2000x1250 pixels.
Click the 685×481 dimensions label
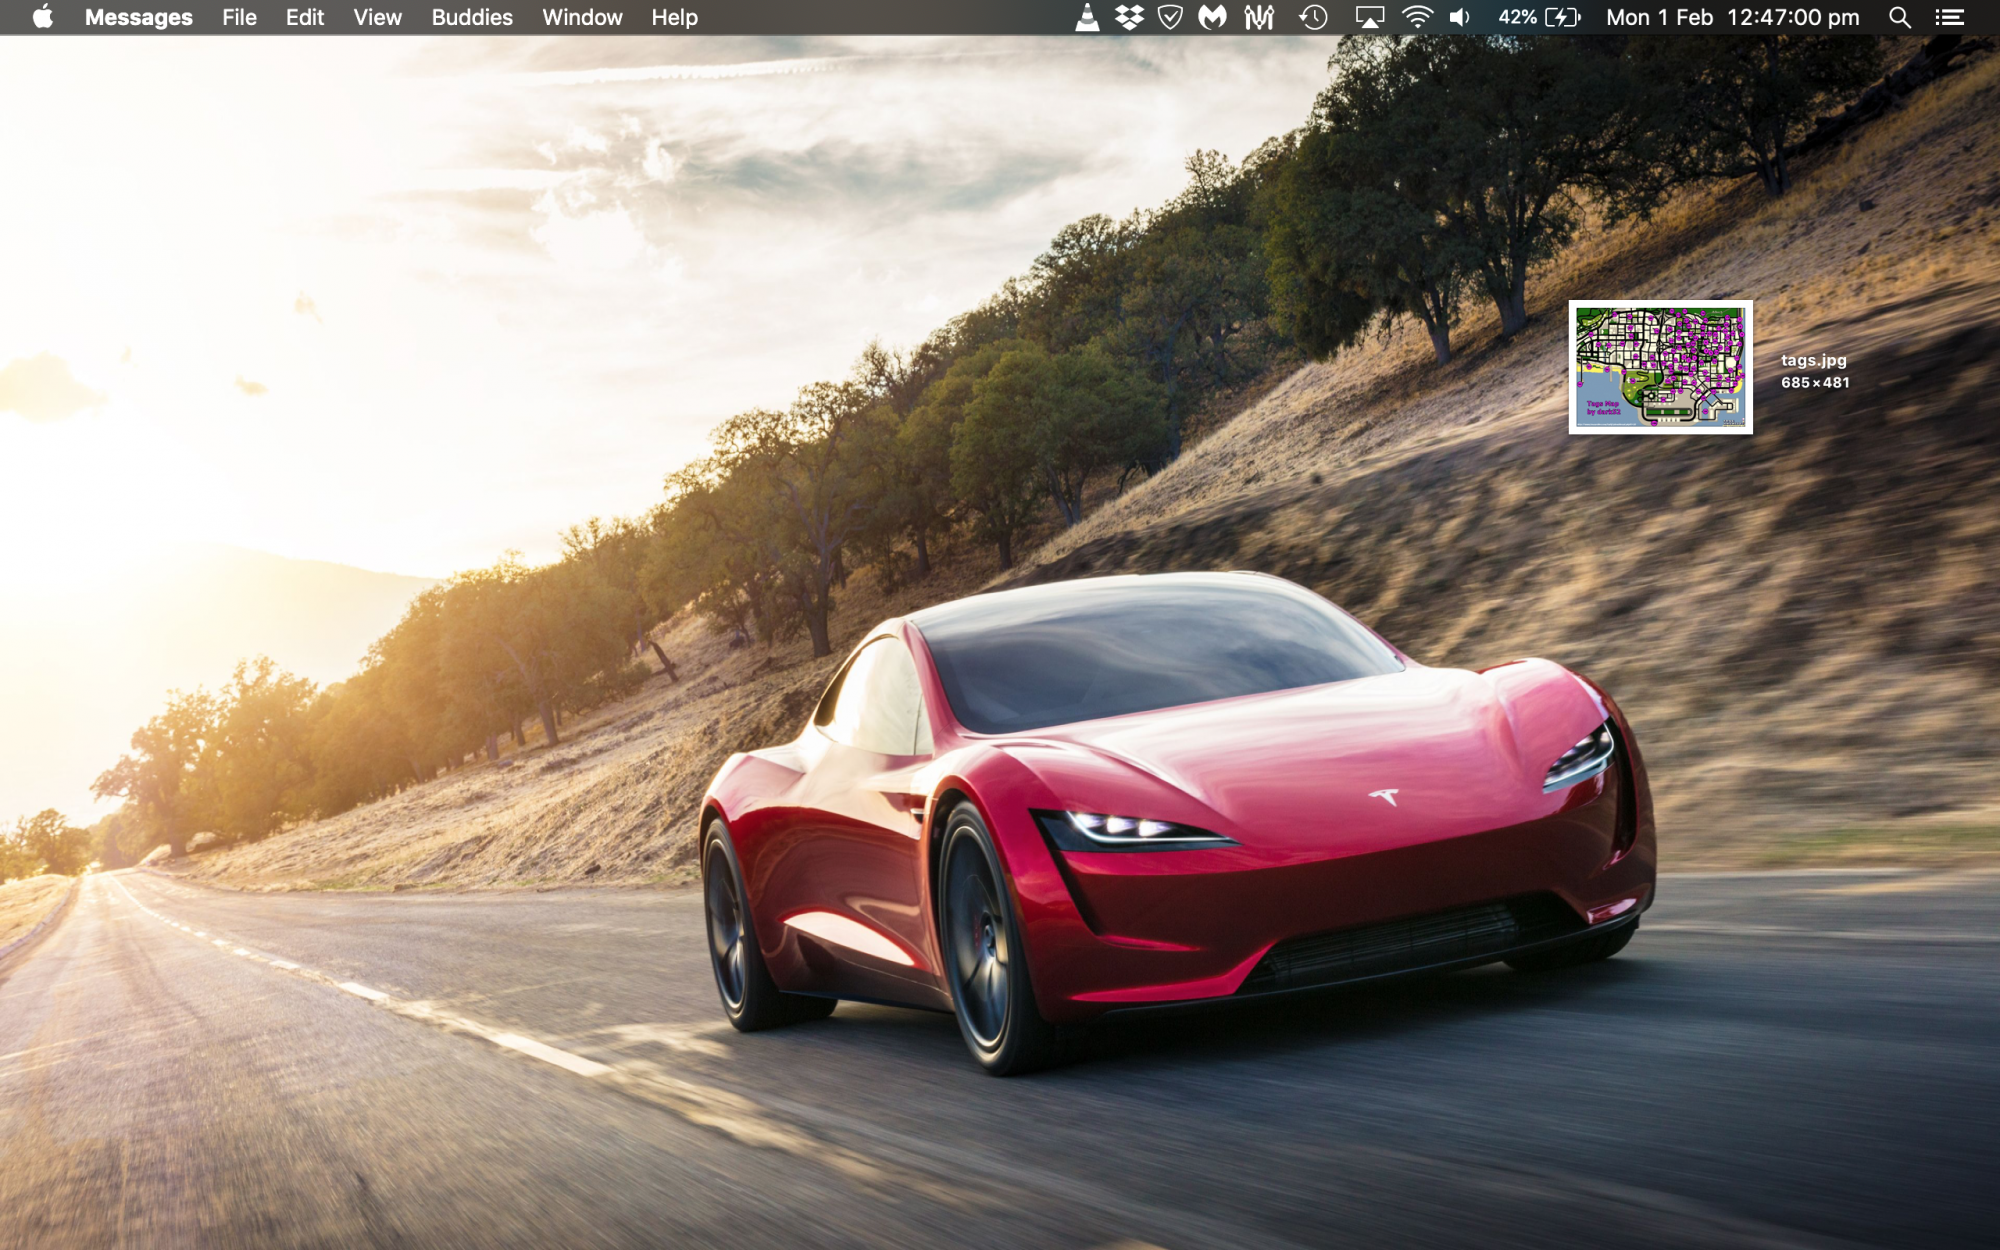1815,382
